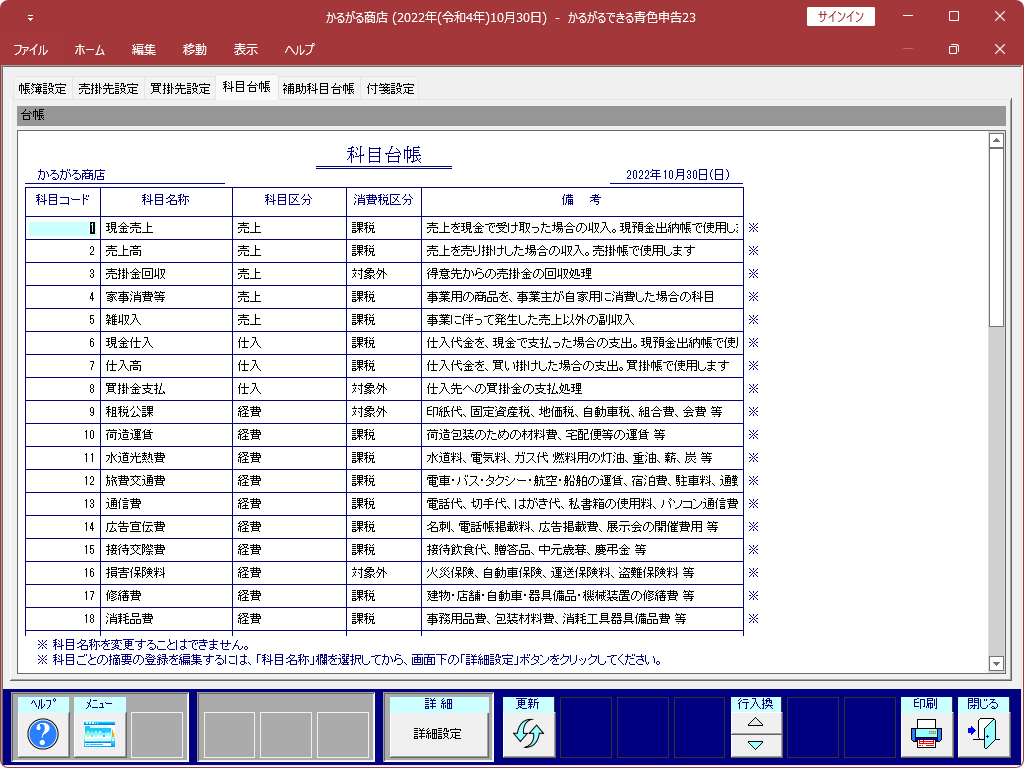Viewport: 1024px width, 768px height.
Task: Move row up with the up arrow
Action: pyautogui.click(x=756, y=722)
